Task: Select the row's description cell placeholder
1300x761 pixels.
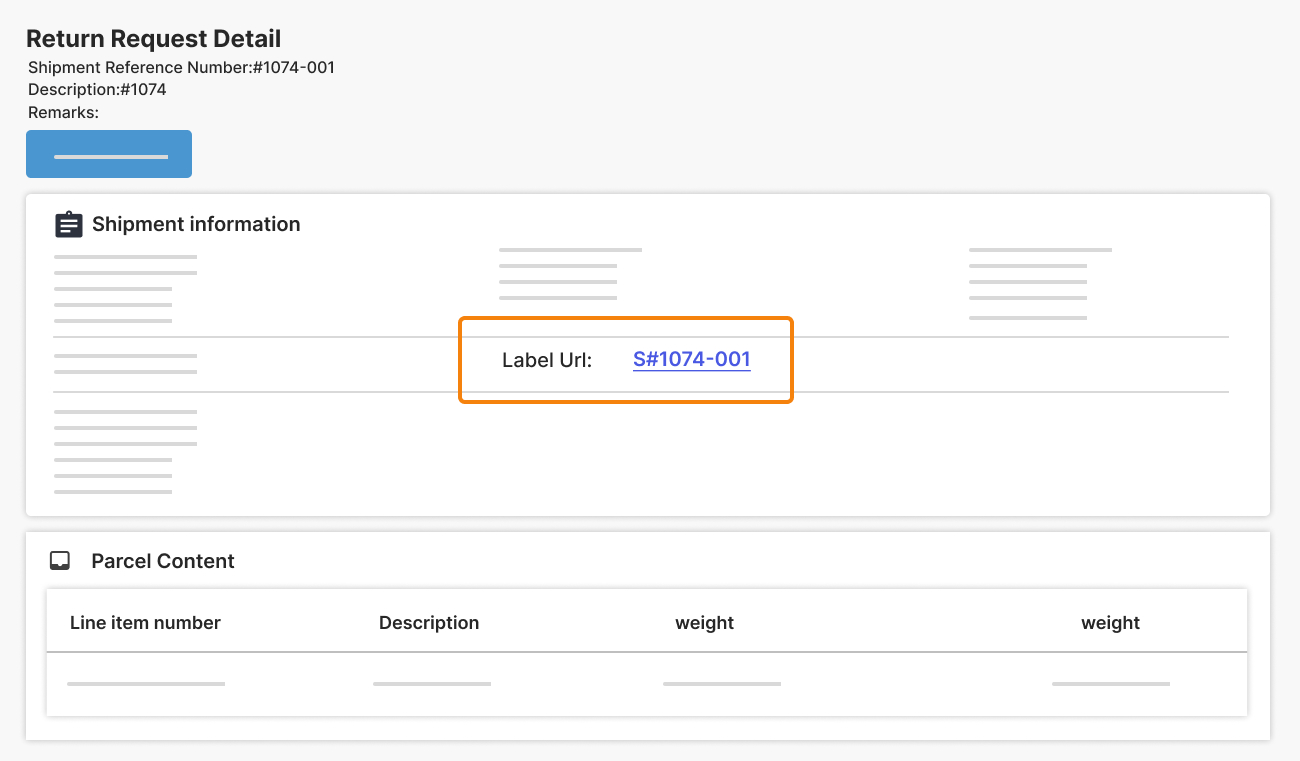Action: coord(432,684)
